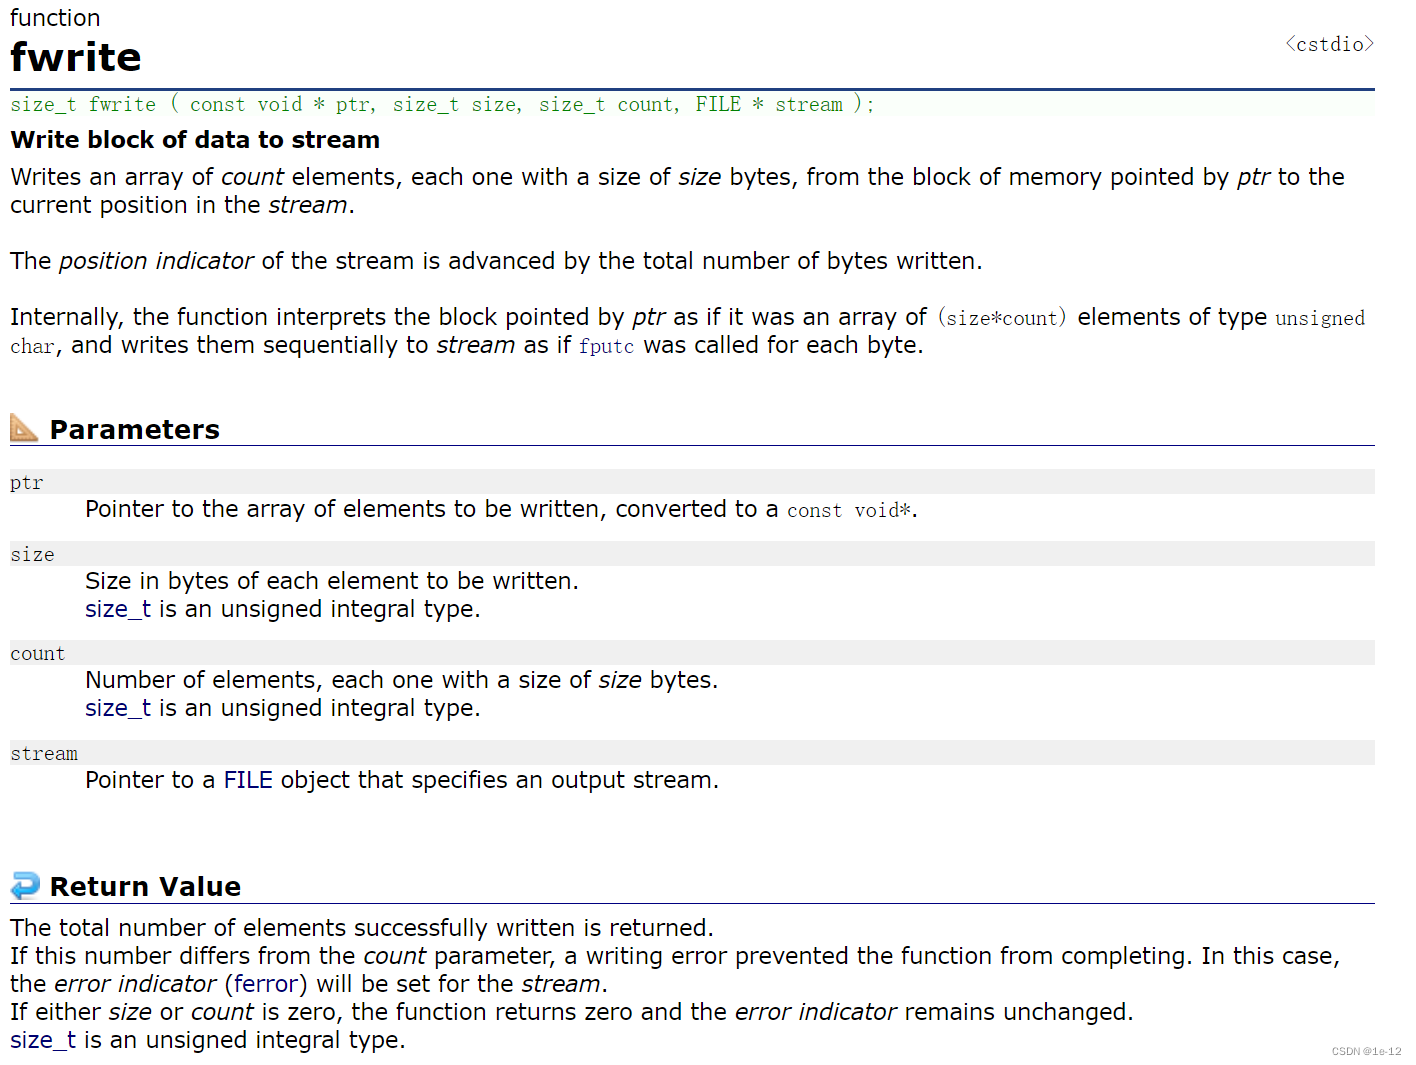Open the <cstdio> header link

click(x=1329, y=44)
